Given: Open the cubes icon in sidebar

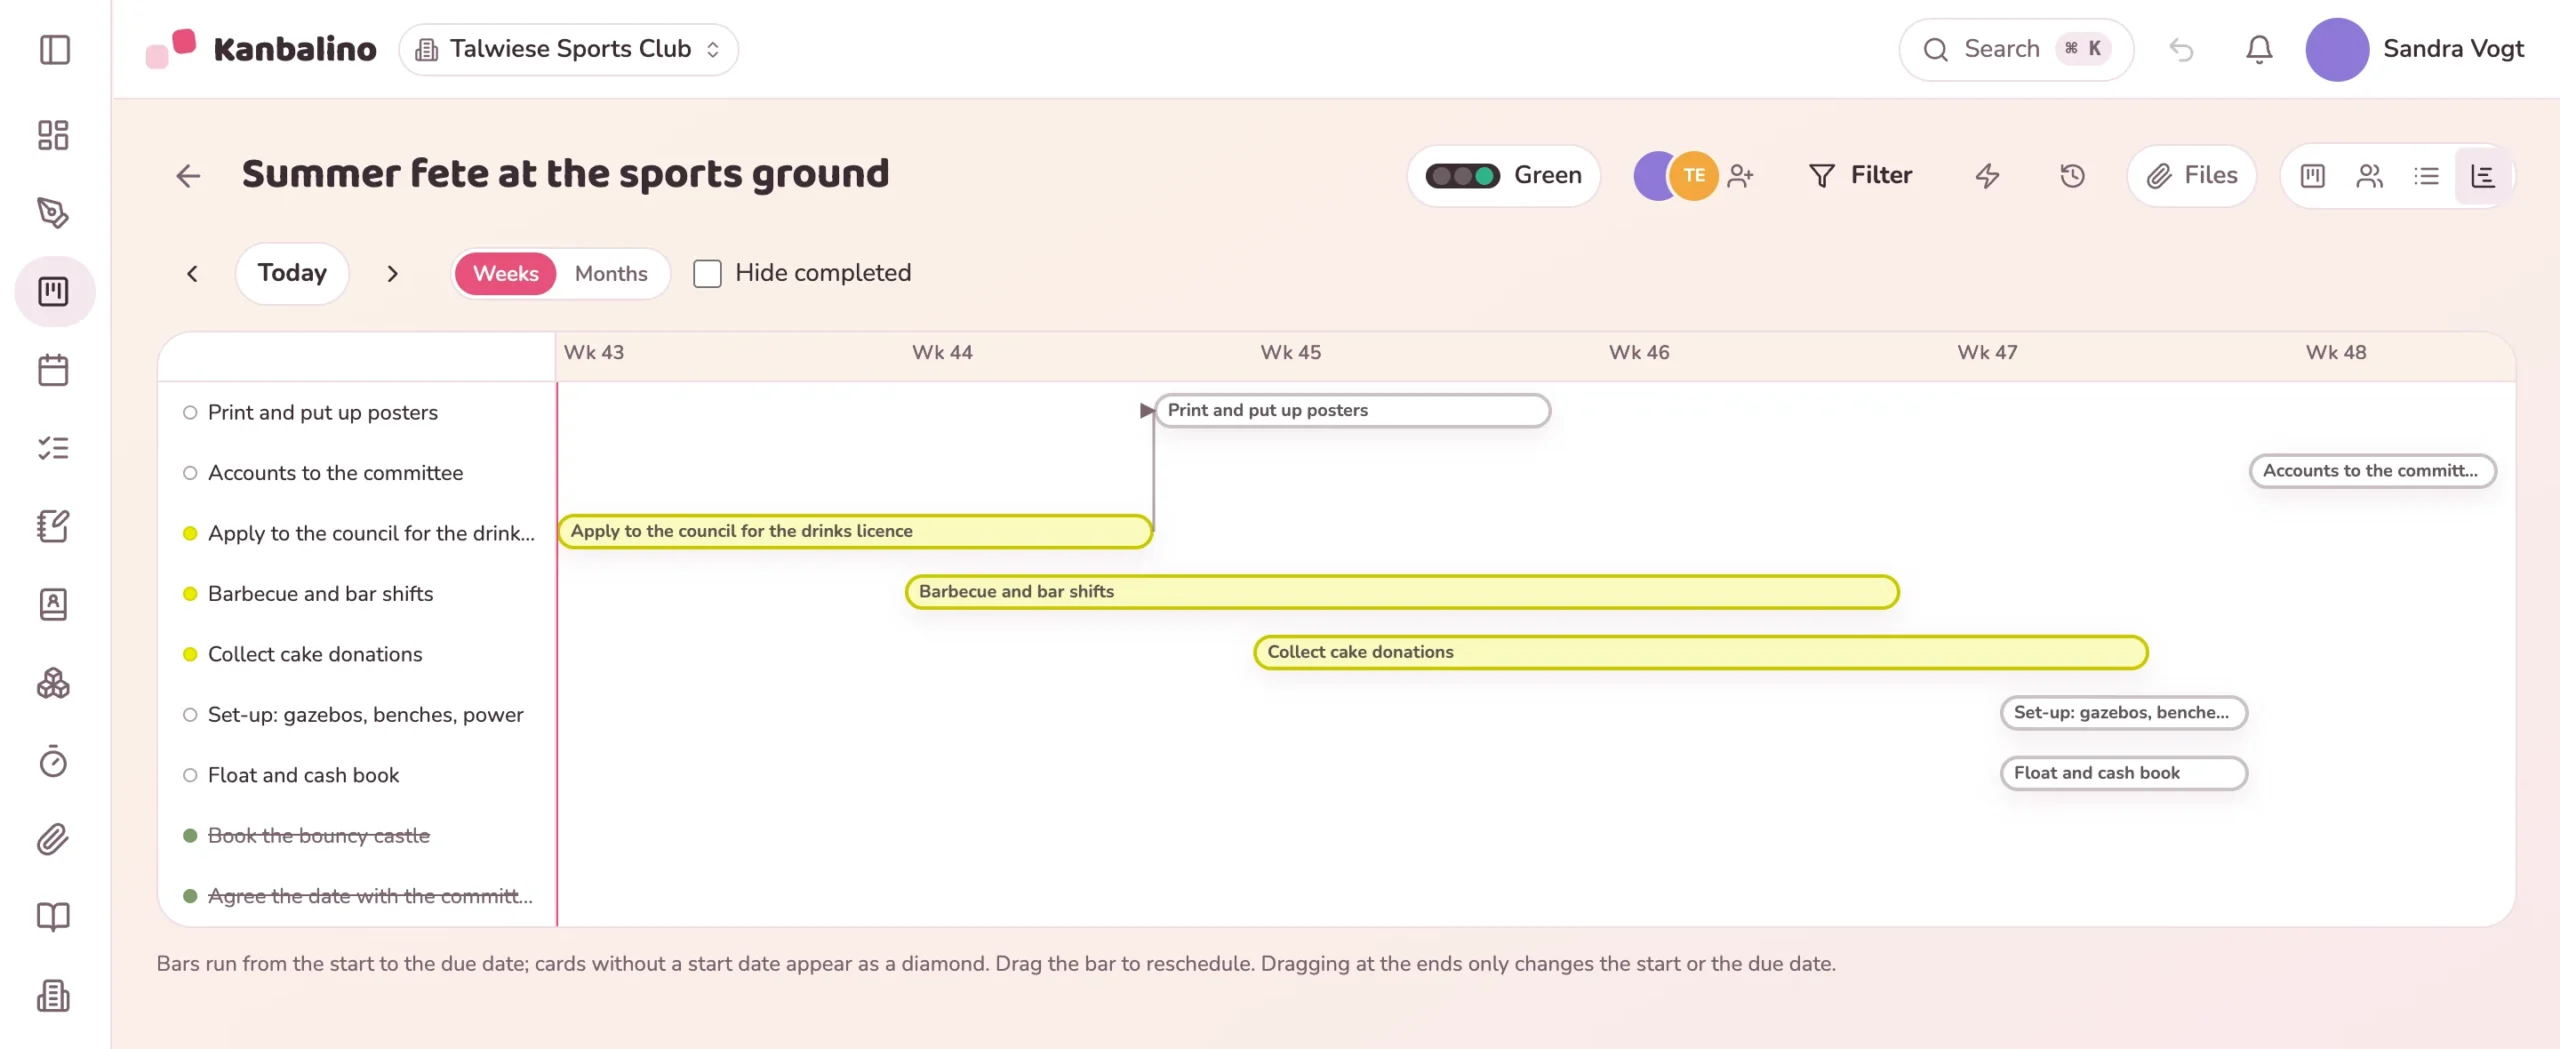Looking at the screenshot, I should click(x=53, y=683).
